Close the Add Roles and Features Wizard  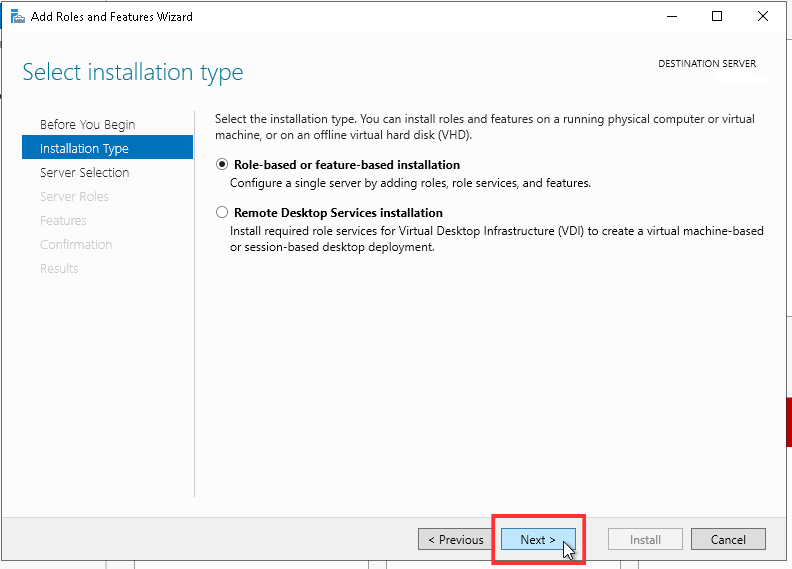tap(763, 17)
